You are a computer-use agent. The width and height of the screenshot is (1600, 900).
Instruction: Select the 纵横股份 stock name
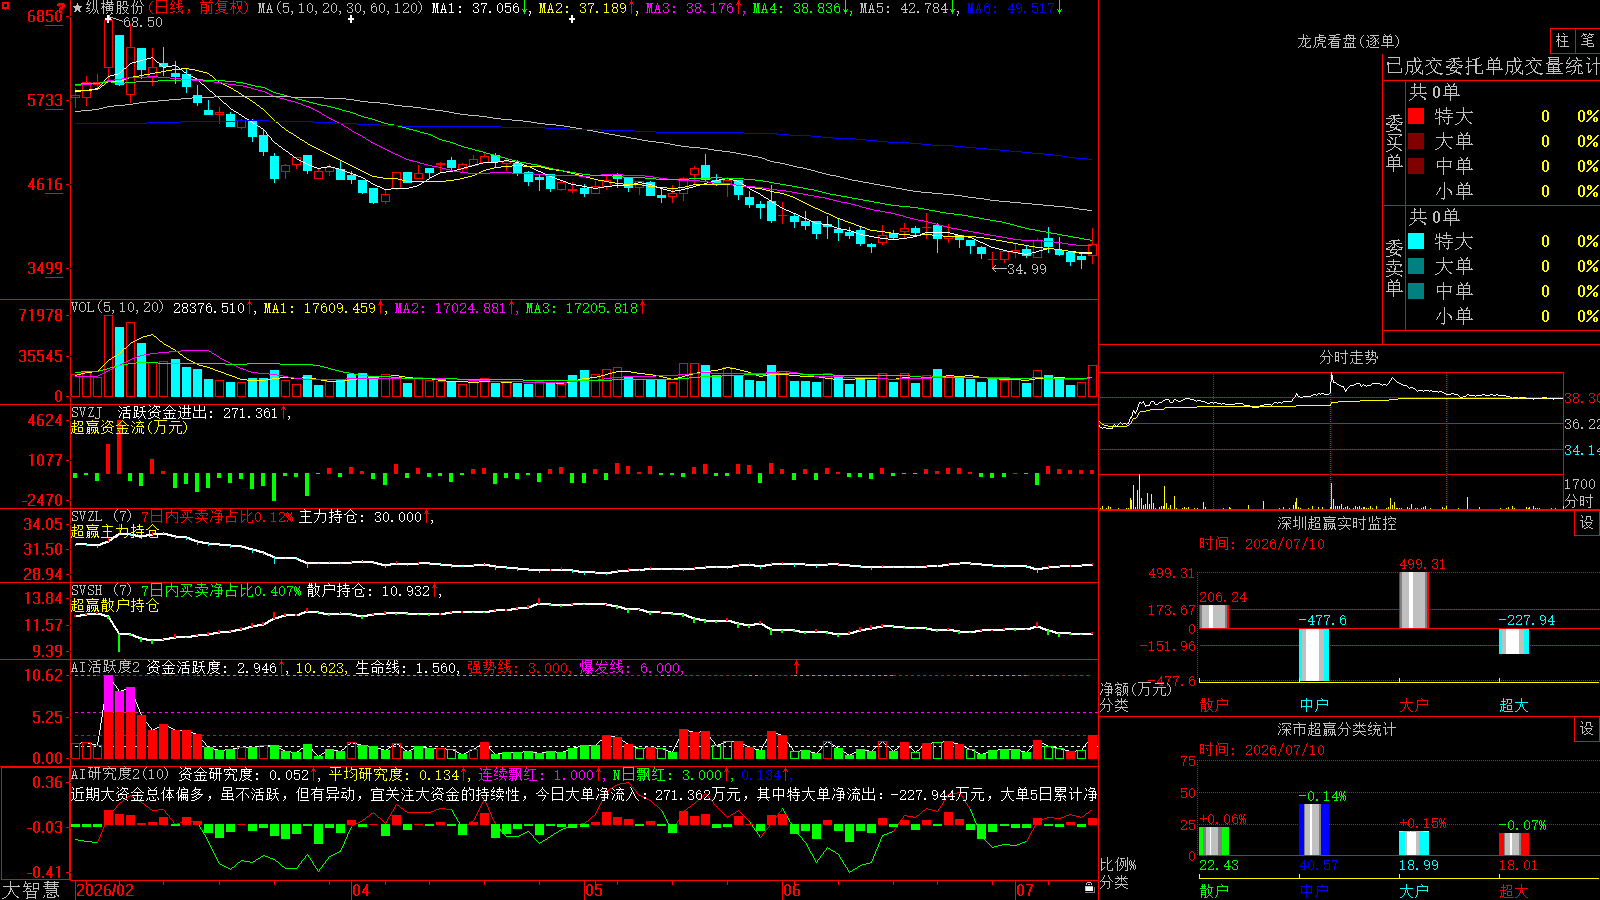coord(115,8)
